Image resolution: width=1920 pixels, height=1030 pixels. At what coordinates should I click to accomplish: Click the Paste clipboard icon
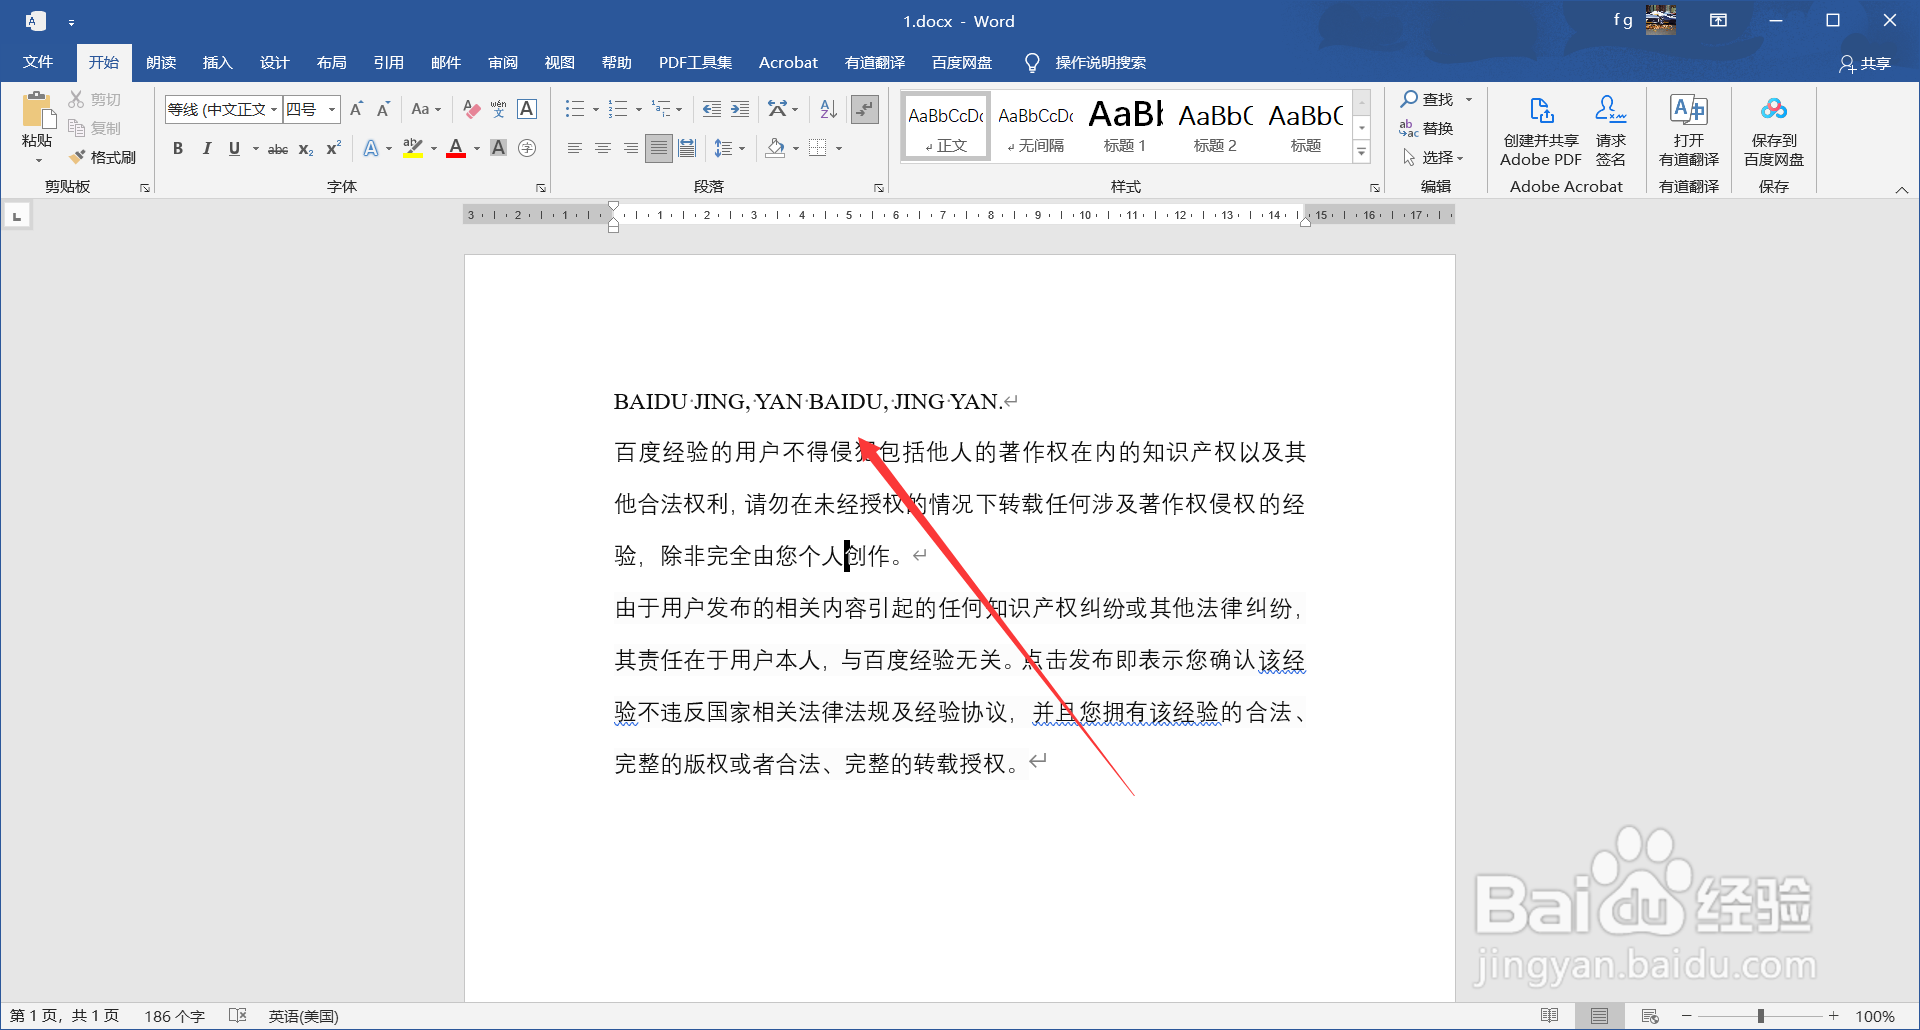[37, 111]
